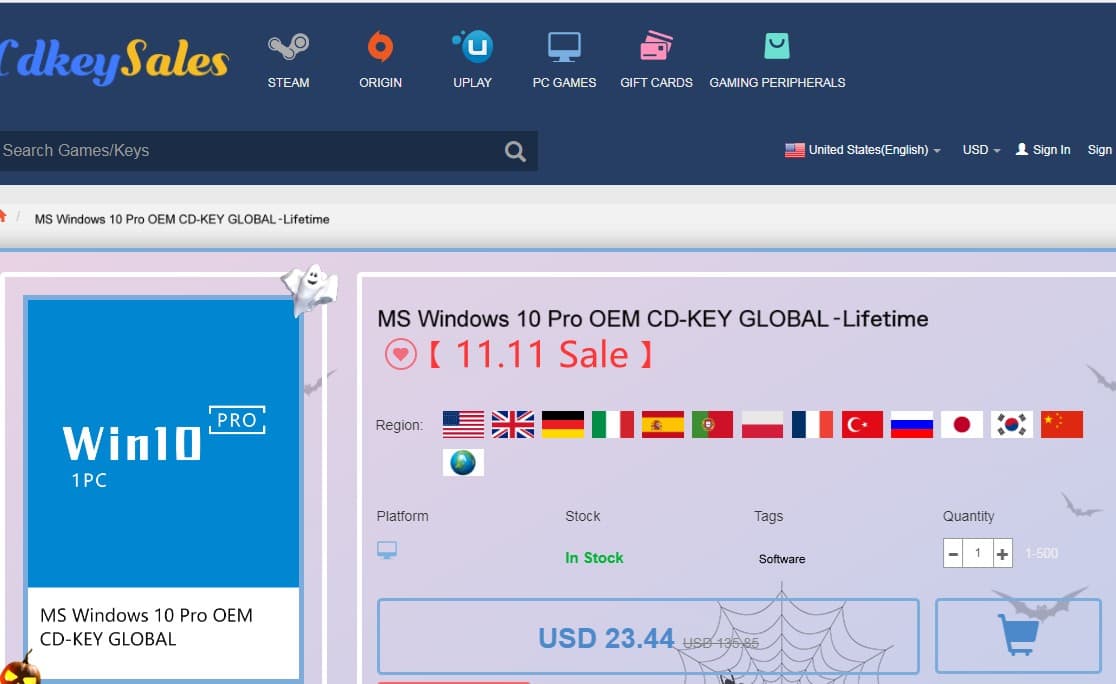The image size is (1116, 684).
Task: Click the search magnifier icon
Action: tap(514, 150)
